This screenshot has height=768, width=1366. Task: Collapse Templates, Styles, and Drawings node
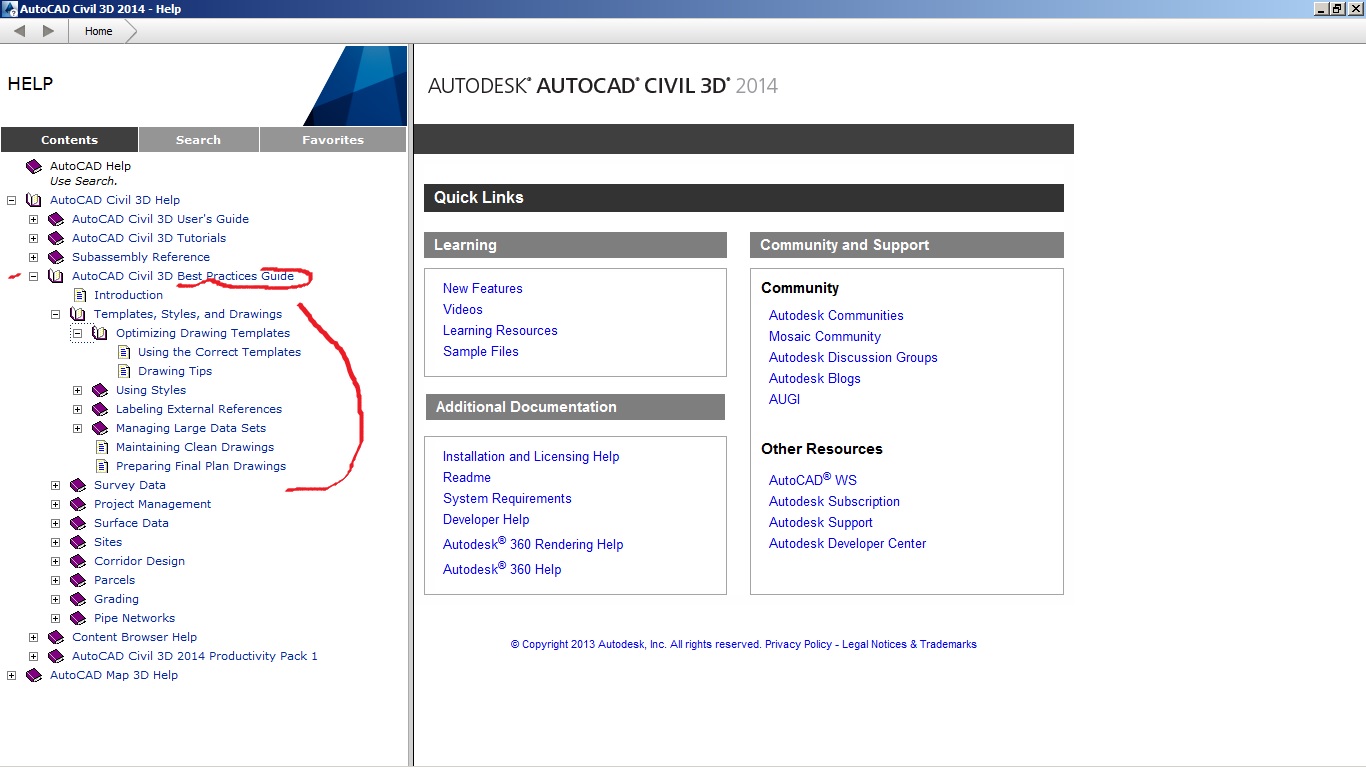pyautogui.click(x=56, y=314)
